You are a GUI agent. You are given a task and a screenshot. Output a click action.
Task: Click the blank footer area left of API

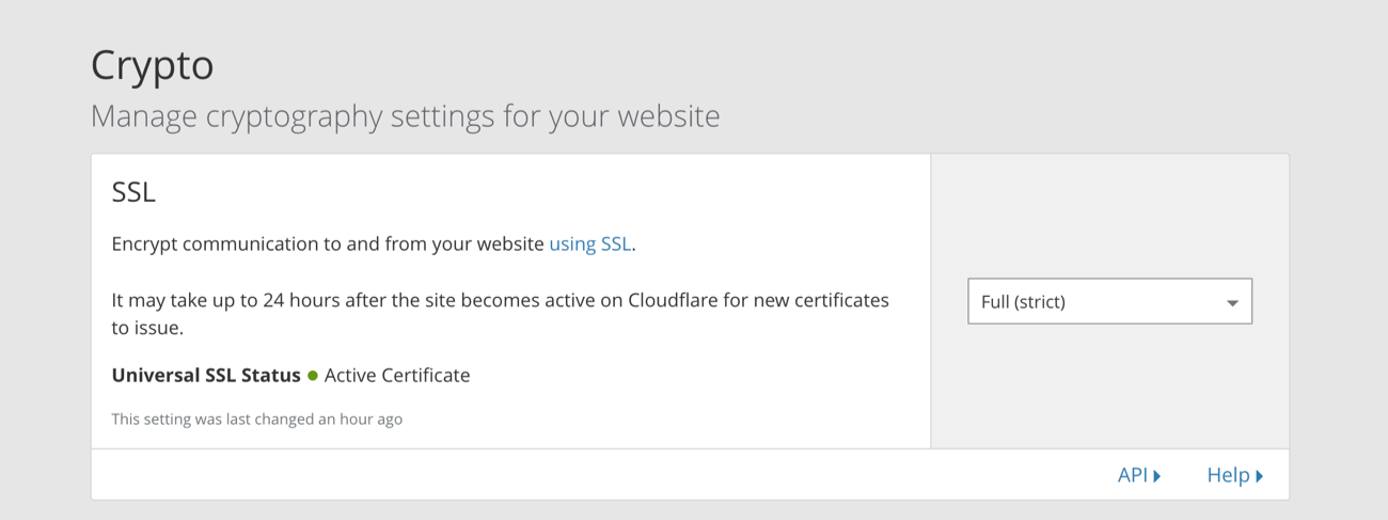[600, 475]
